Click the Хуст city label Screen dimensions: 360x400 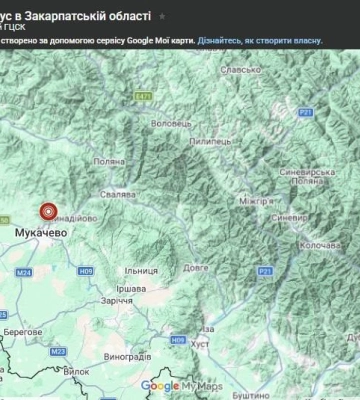click(200, 344)
